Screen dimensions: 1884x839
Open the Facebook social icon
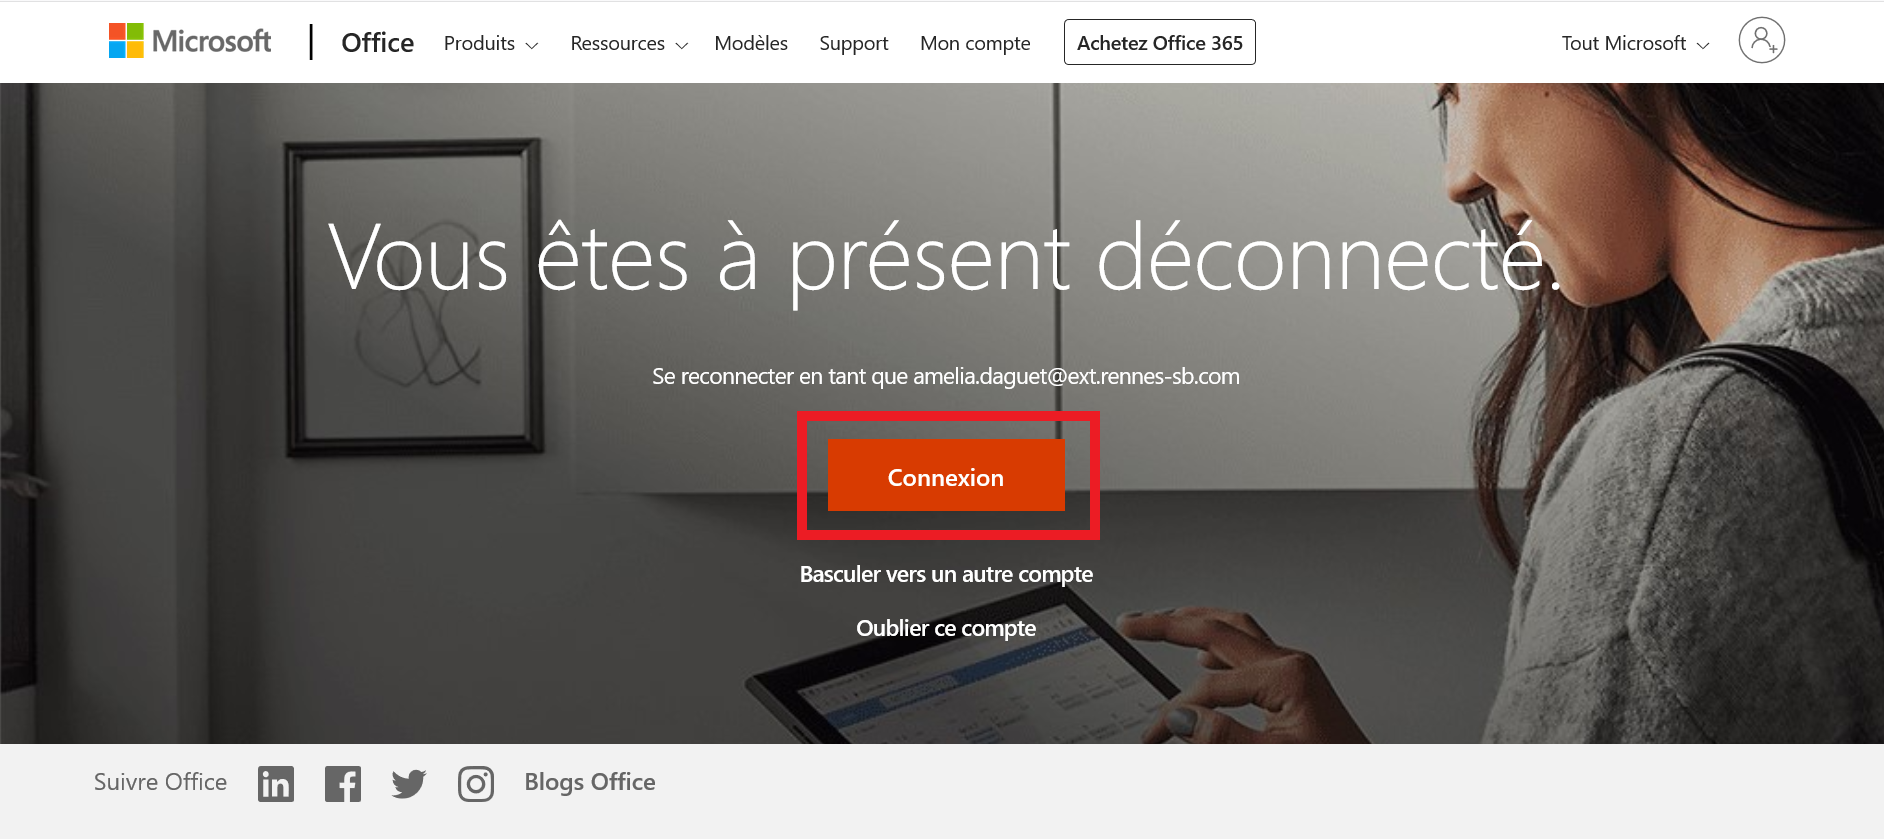(343, 784)
